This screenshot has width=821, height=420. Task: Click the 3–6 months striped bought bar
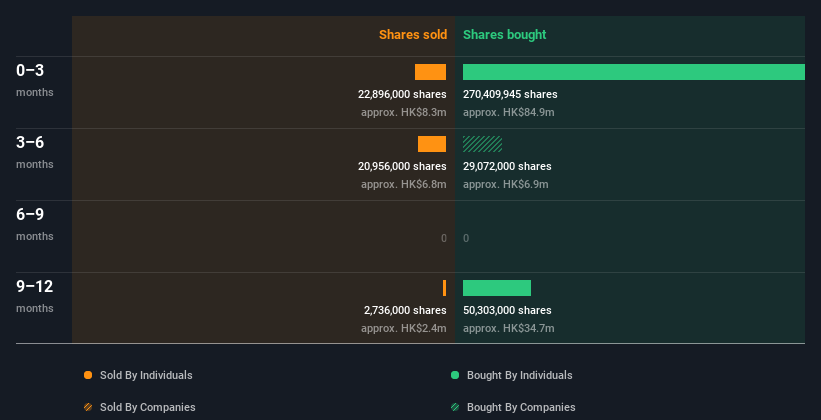tap(482, 144)
